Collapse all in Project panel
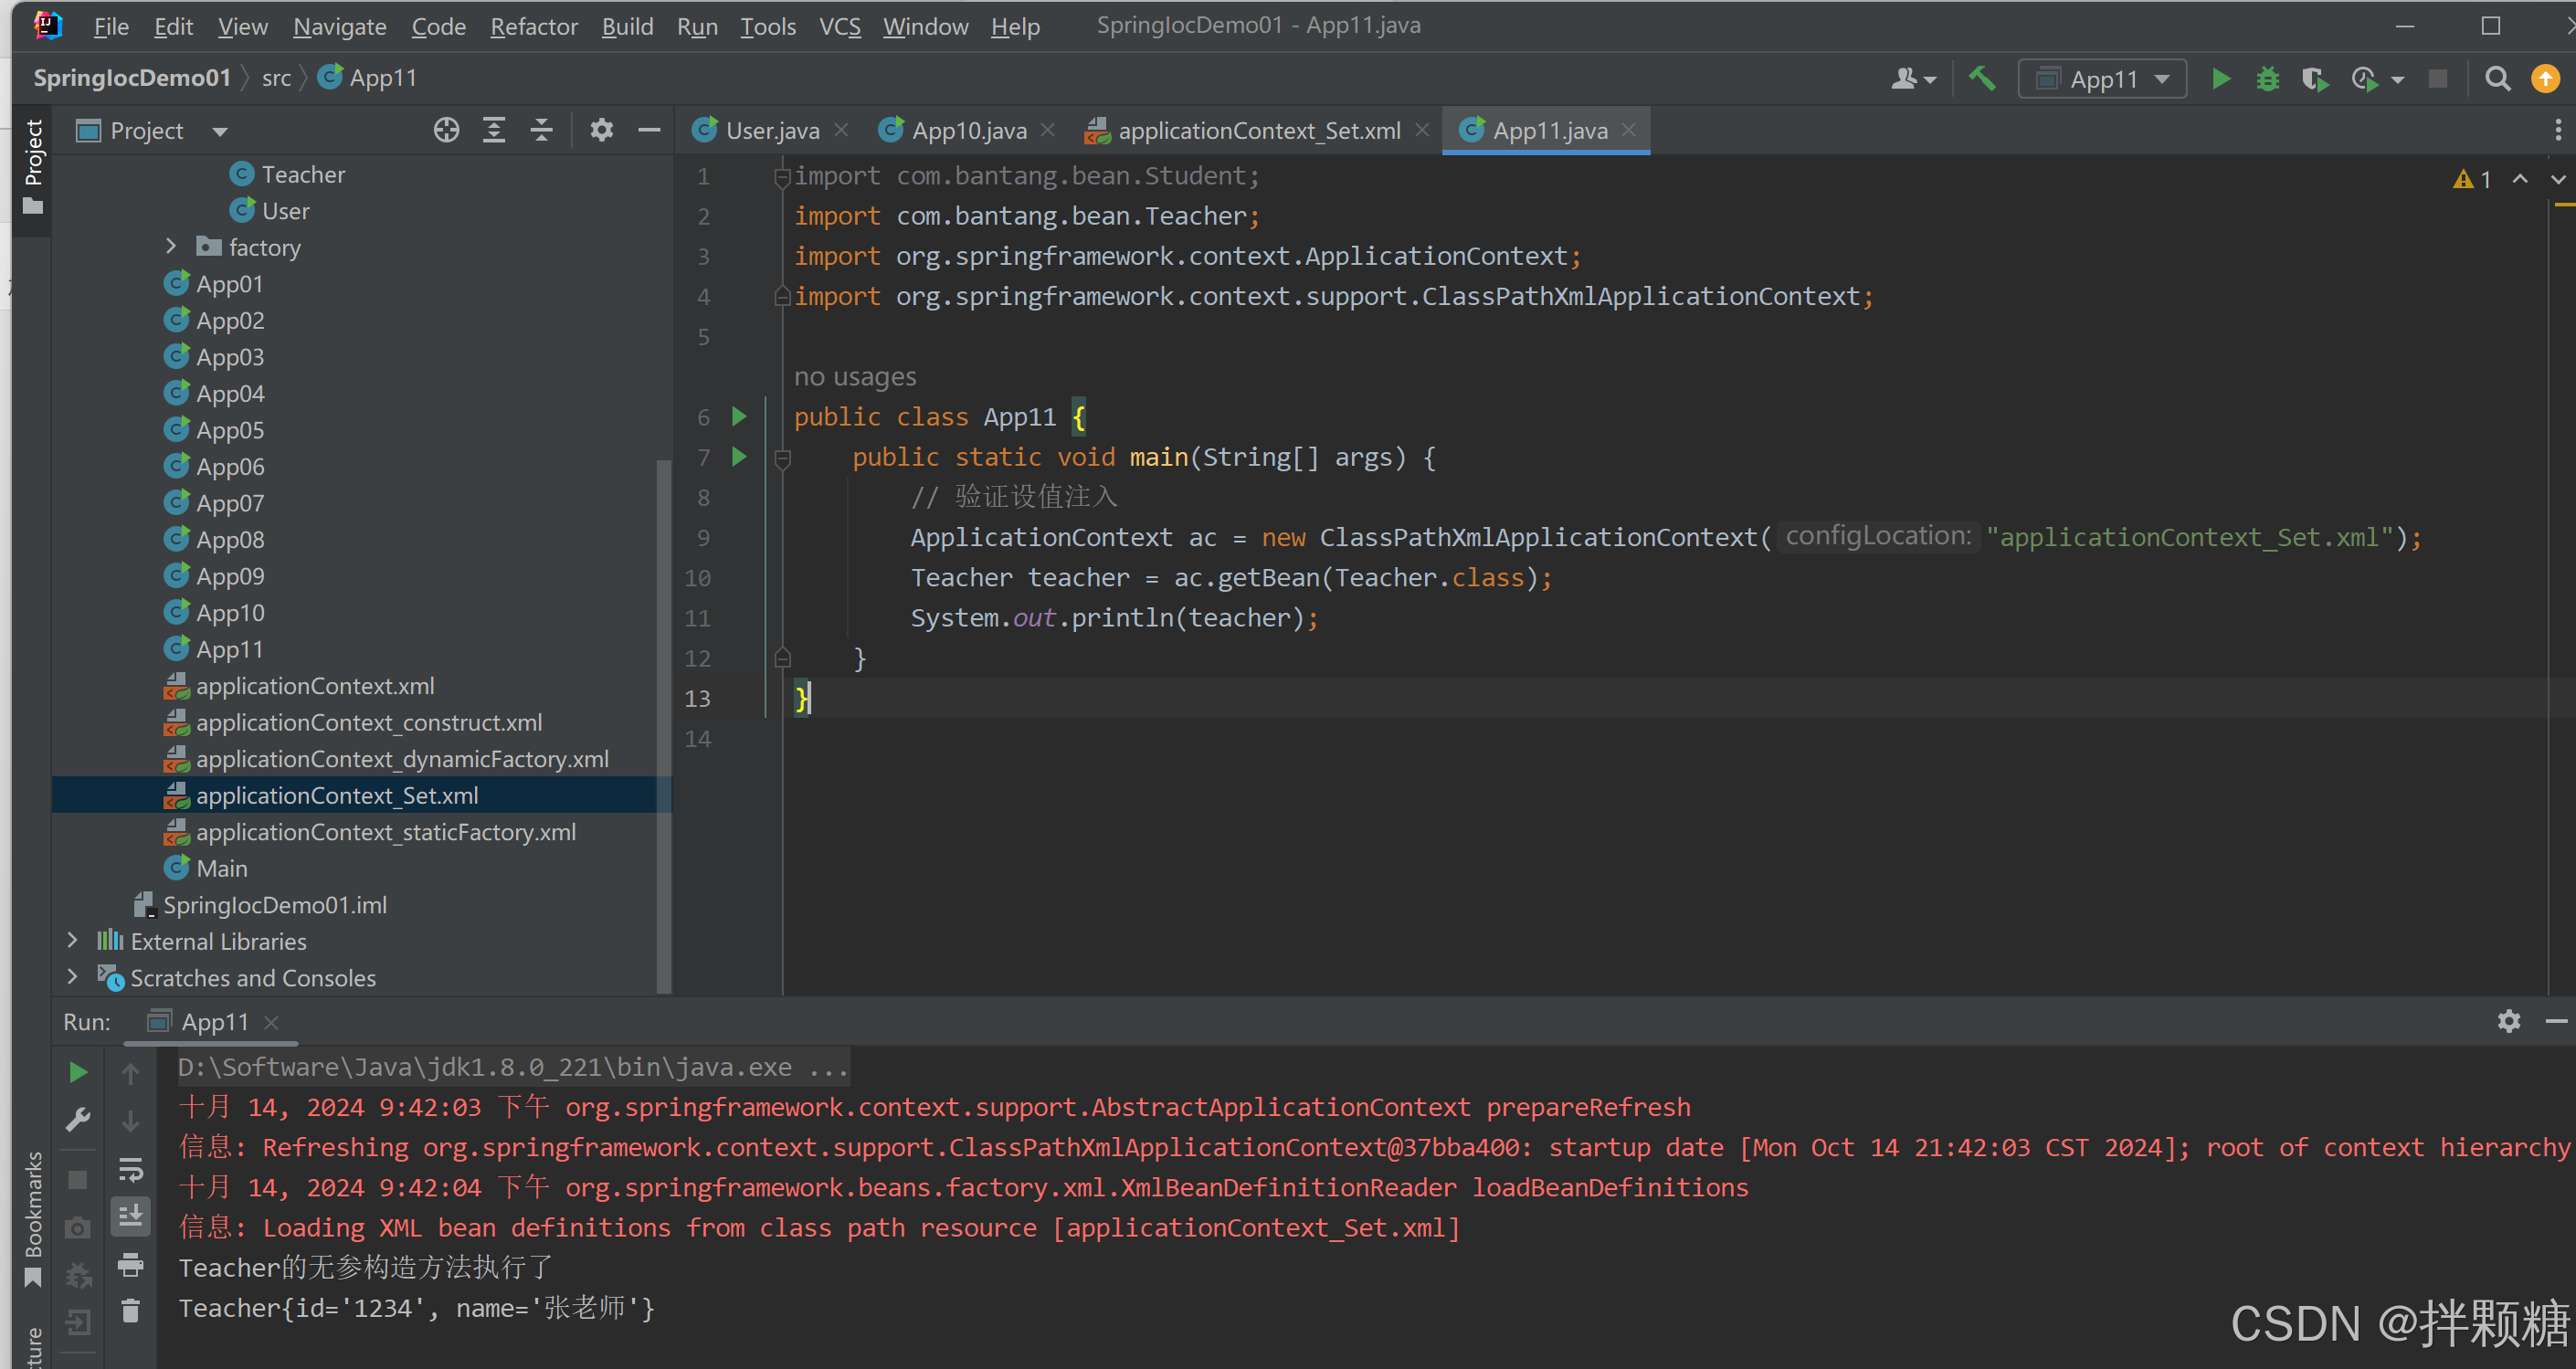Viewport: 2576px width, 1369px height. pos(541,130)
